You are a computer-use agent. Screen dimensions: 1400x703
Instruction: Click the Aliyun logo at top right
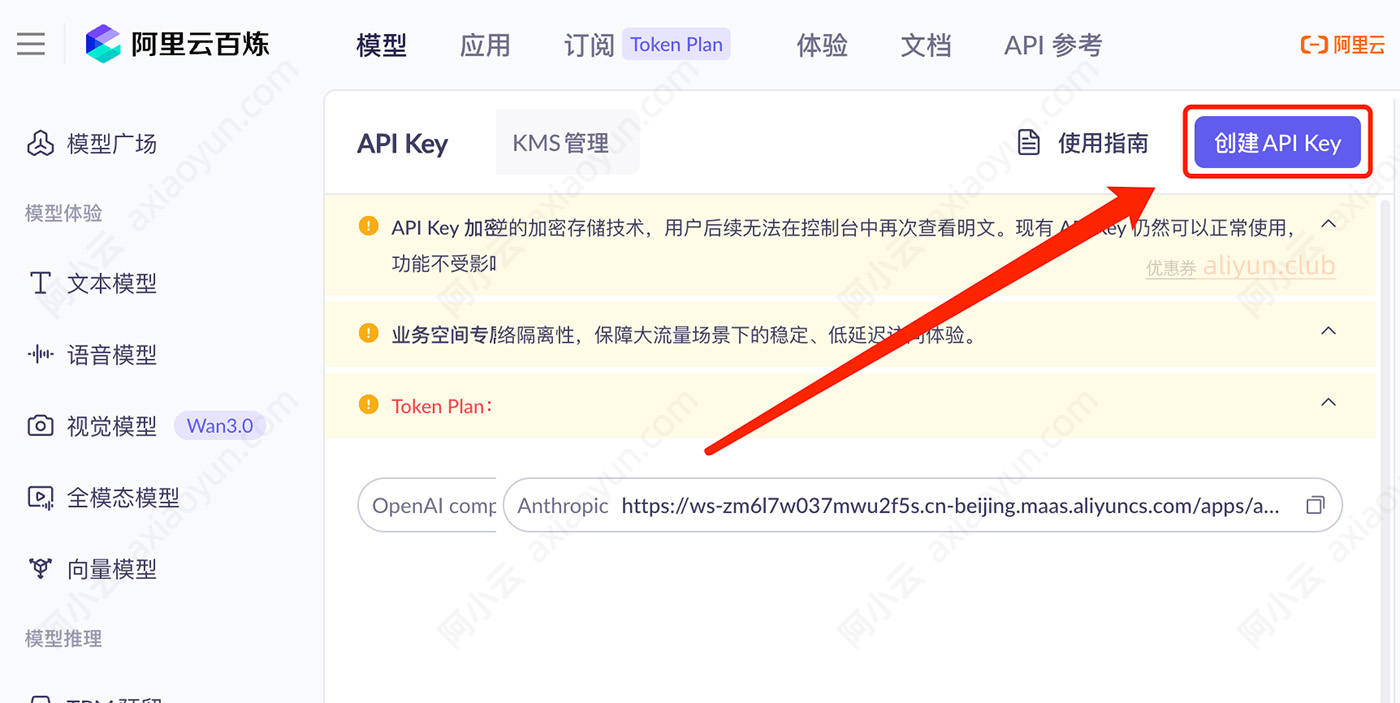[1342, 44]
